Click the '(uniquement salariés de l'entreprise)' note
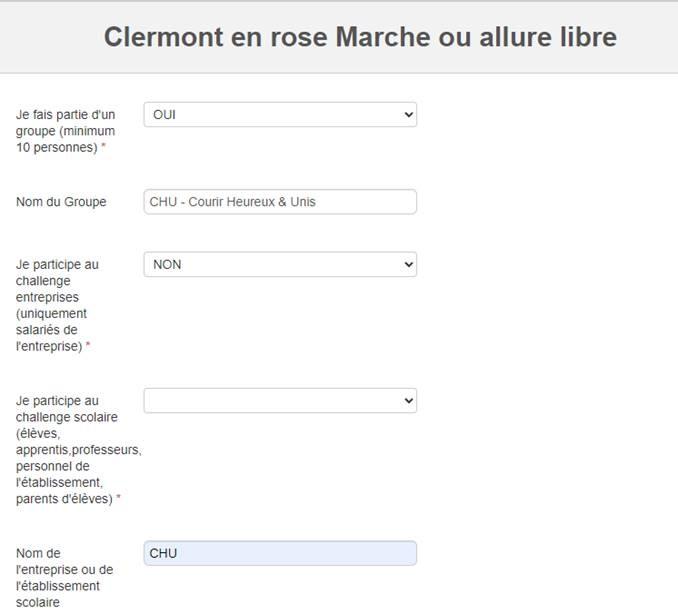The image size is (678, 614). pyautogui.click(x=51, y=330)
